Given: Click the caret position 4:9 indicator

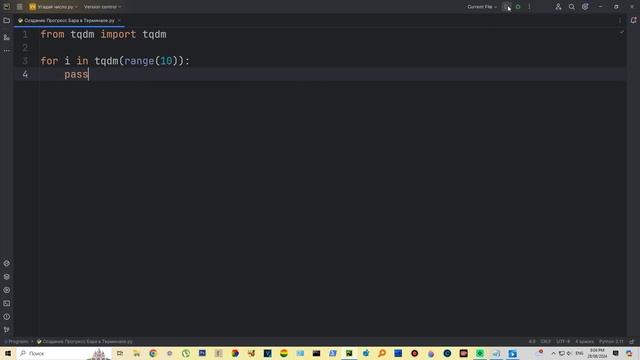Looking at the screenshot, I should (532, 342).
